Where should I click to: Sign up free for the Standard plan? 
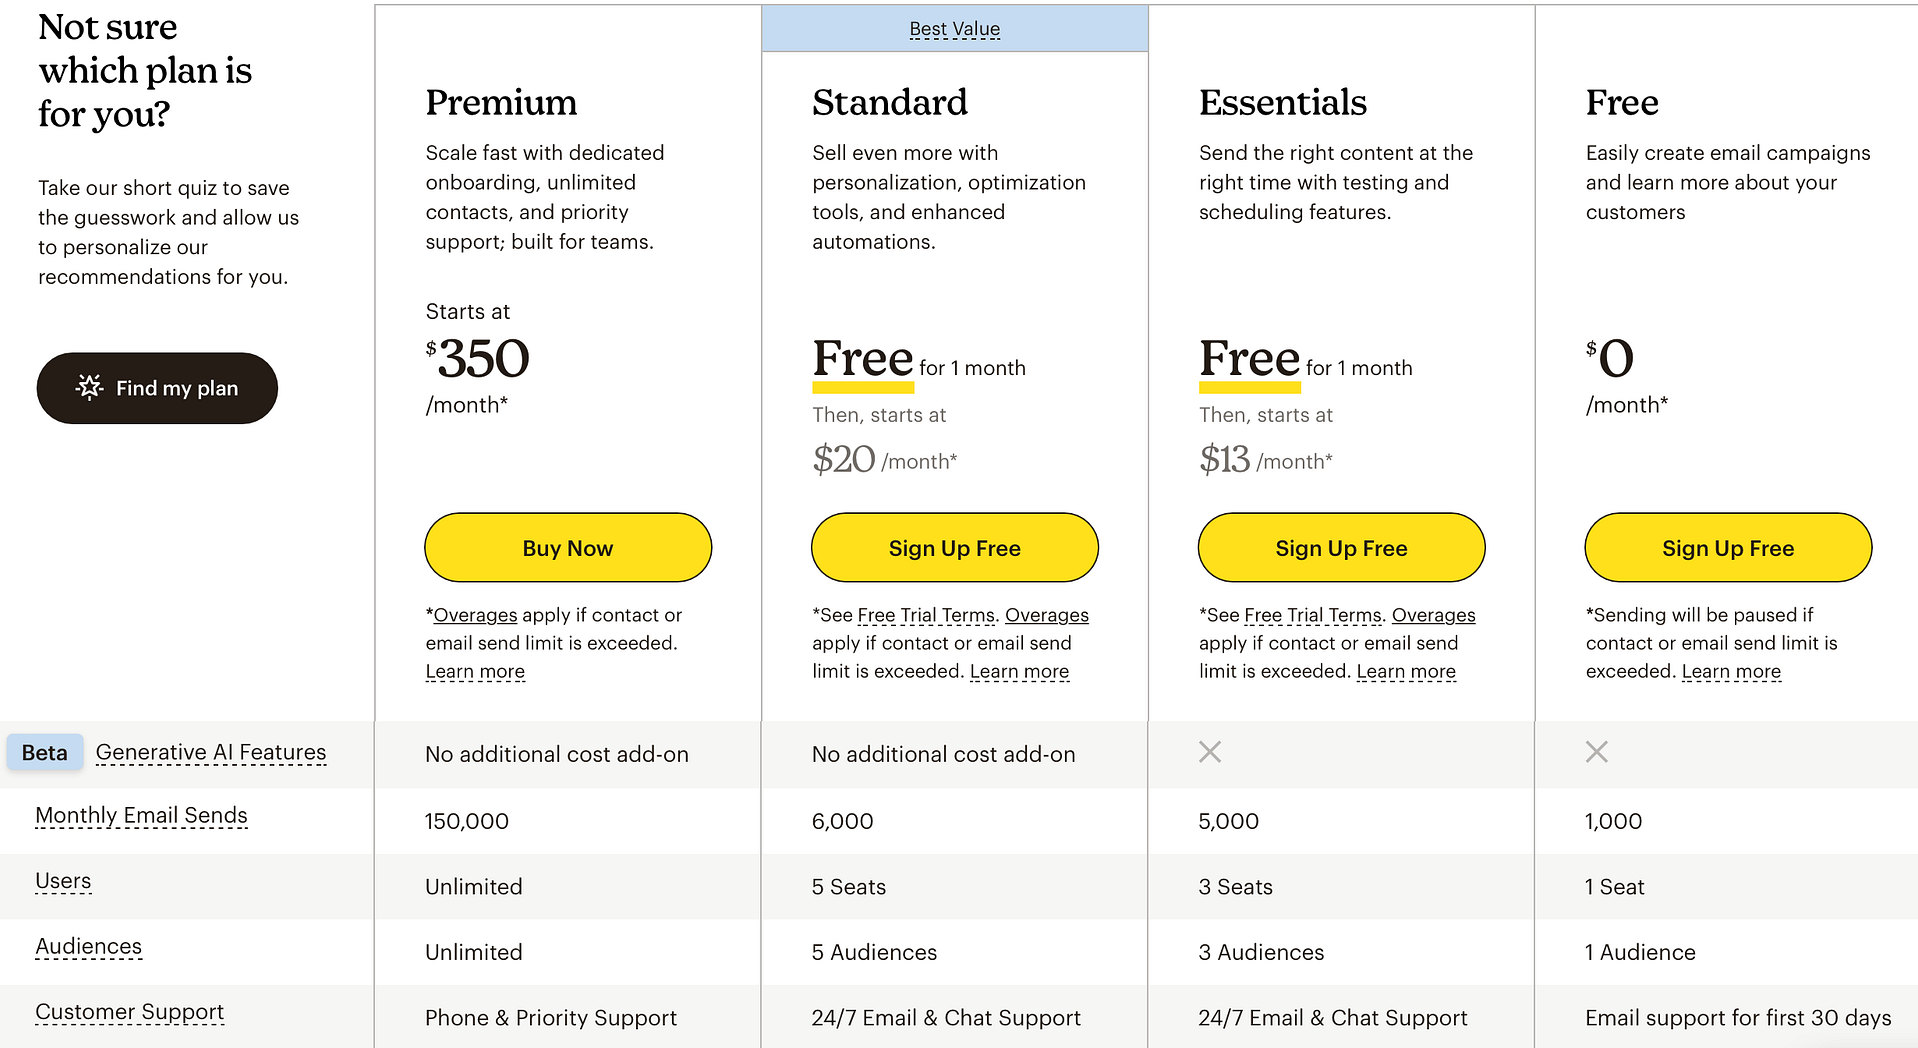955,548
